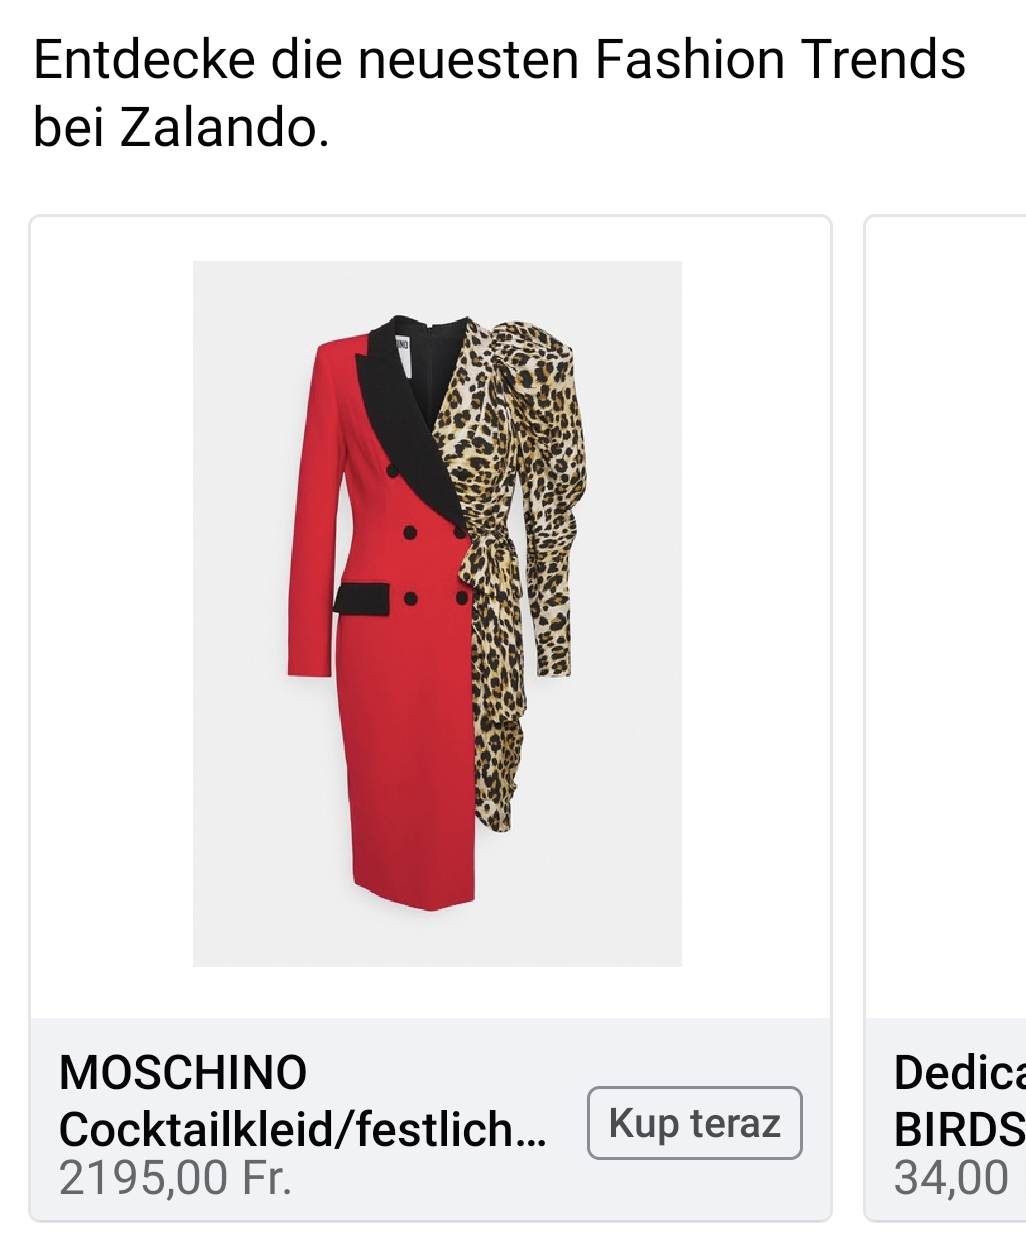Click the "Kup teraz" button

click(x=695, y=1123)
